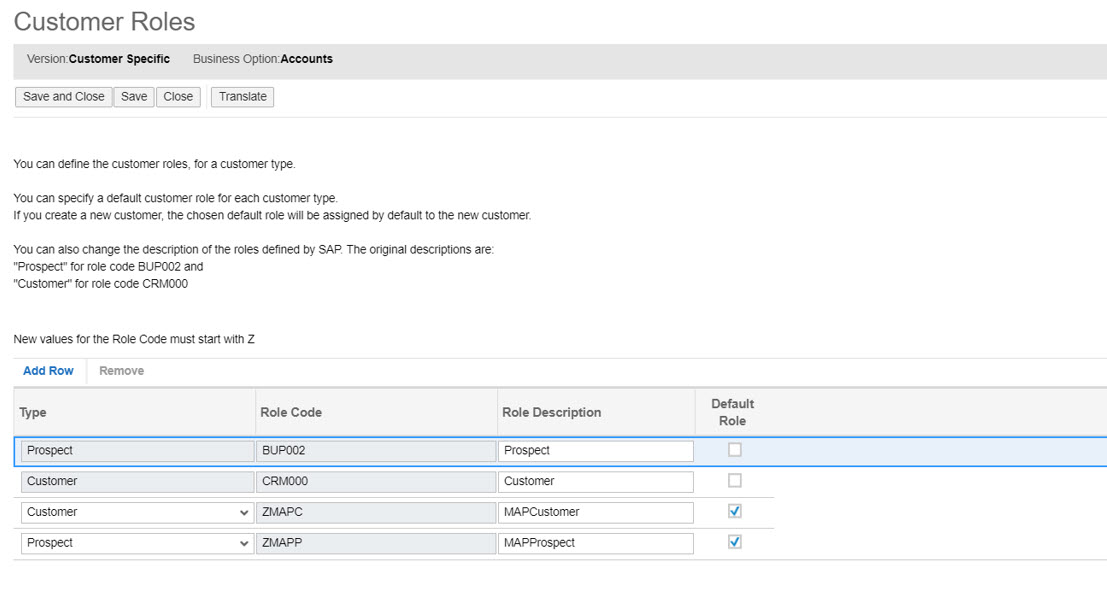The width and height of the screenshot is (1107, 606).
Task: Click the Remove row link
Action: [121, 371]
